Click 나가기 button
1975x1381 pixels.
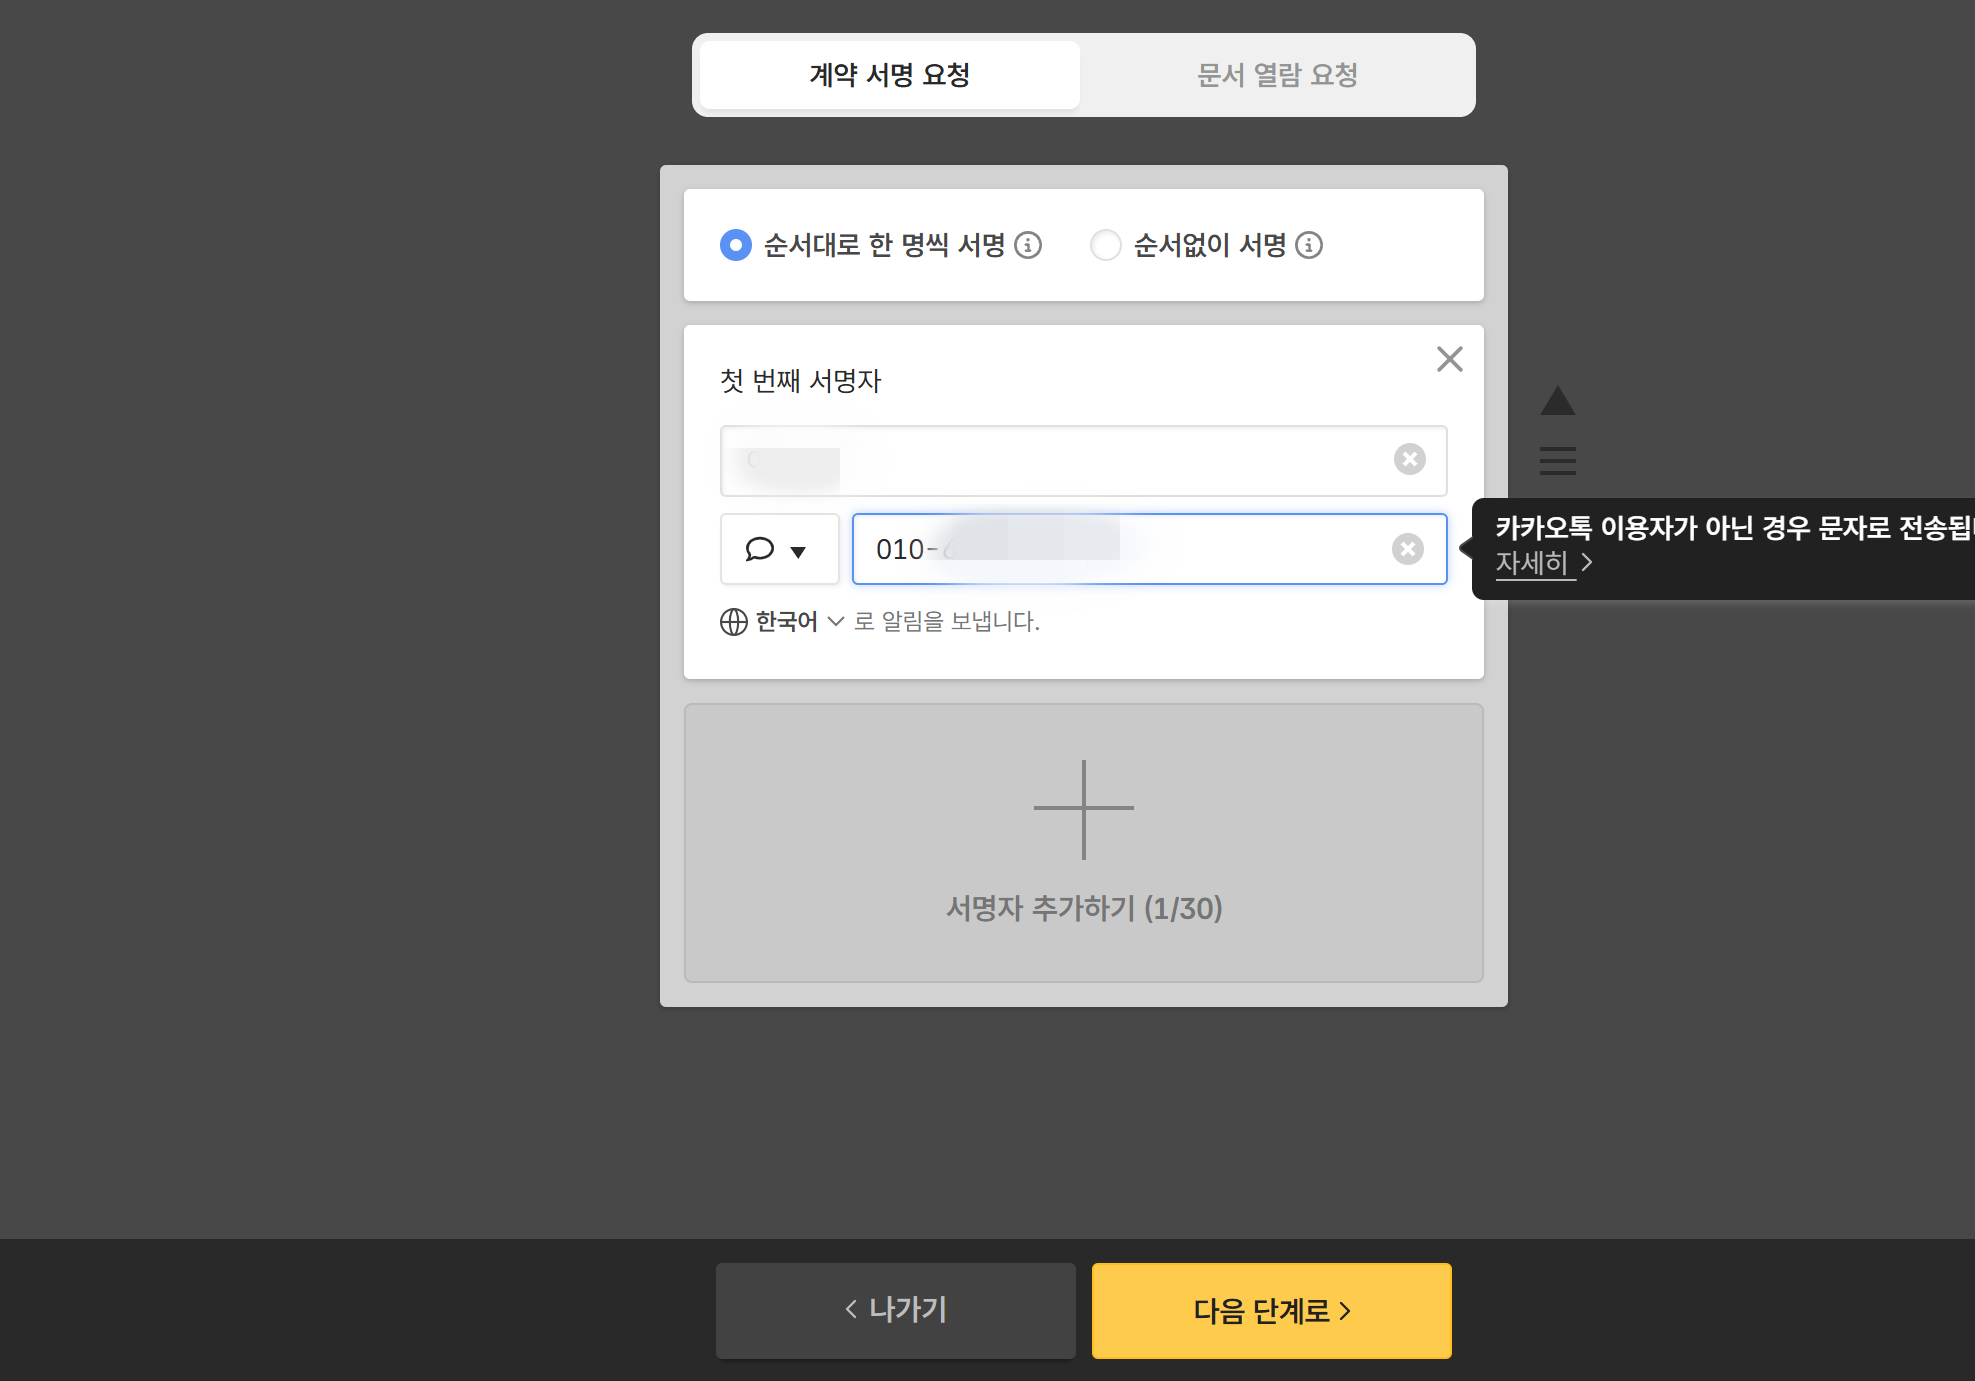(x=895, y=1310)
